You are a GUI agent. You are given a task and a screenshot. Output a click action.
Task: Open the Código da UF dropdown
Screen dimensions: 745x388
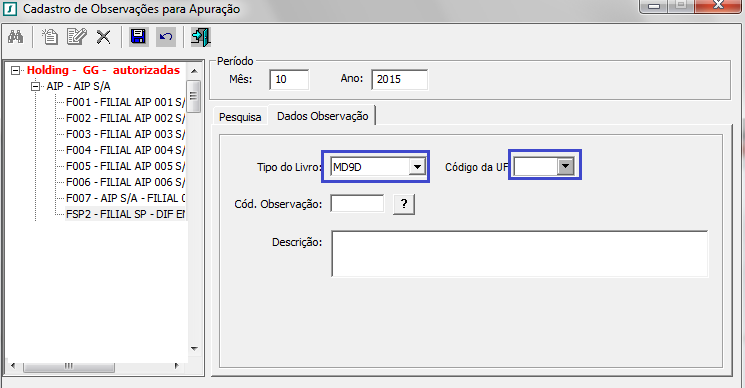coord(565,167)
